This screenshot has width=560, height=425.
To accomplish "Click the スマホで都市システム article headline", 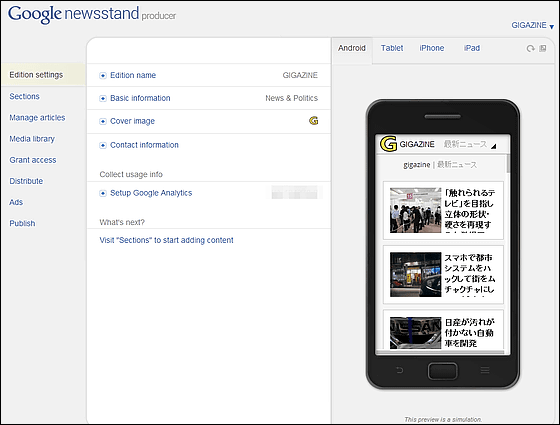I will pyautogui.click(x=470, y=275).
